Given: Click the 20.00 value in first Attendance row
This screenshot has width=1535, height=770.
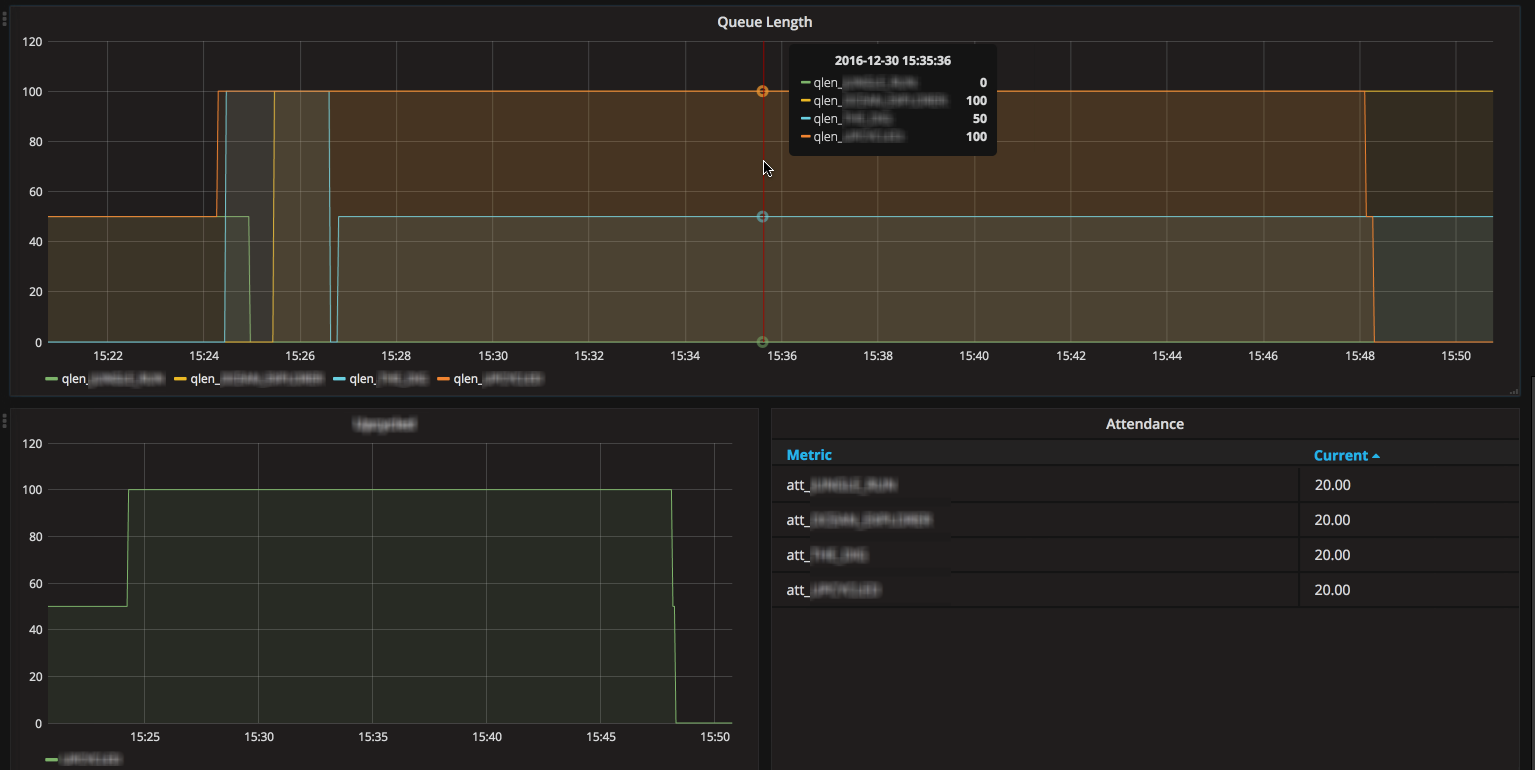Looking at the screenshot, I should click(x=1332, y=485).
